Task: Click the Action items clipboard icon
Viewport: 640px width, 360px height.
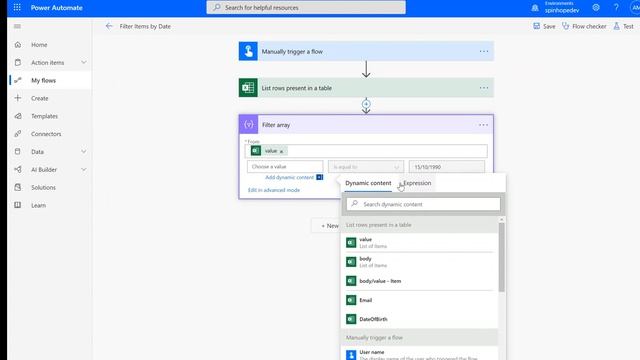Action: [x=18, y=62]
